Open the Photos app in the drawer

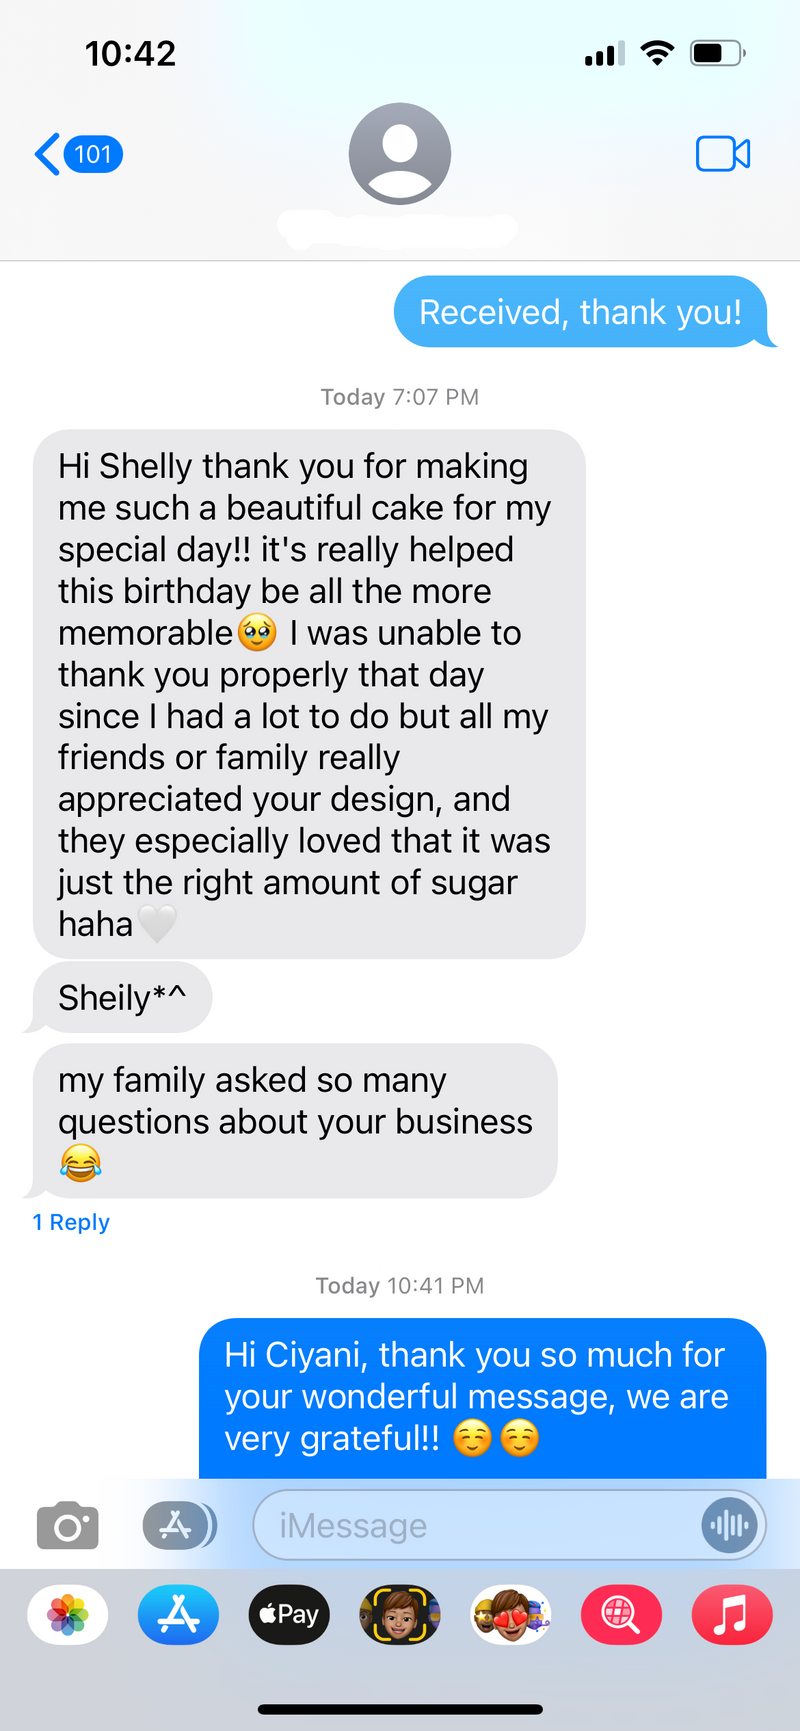click(68, 1615)
